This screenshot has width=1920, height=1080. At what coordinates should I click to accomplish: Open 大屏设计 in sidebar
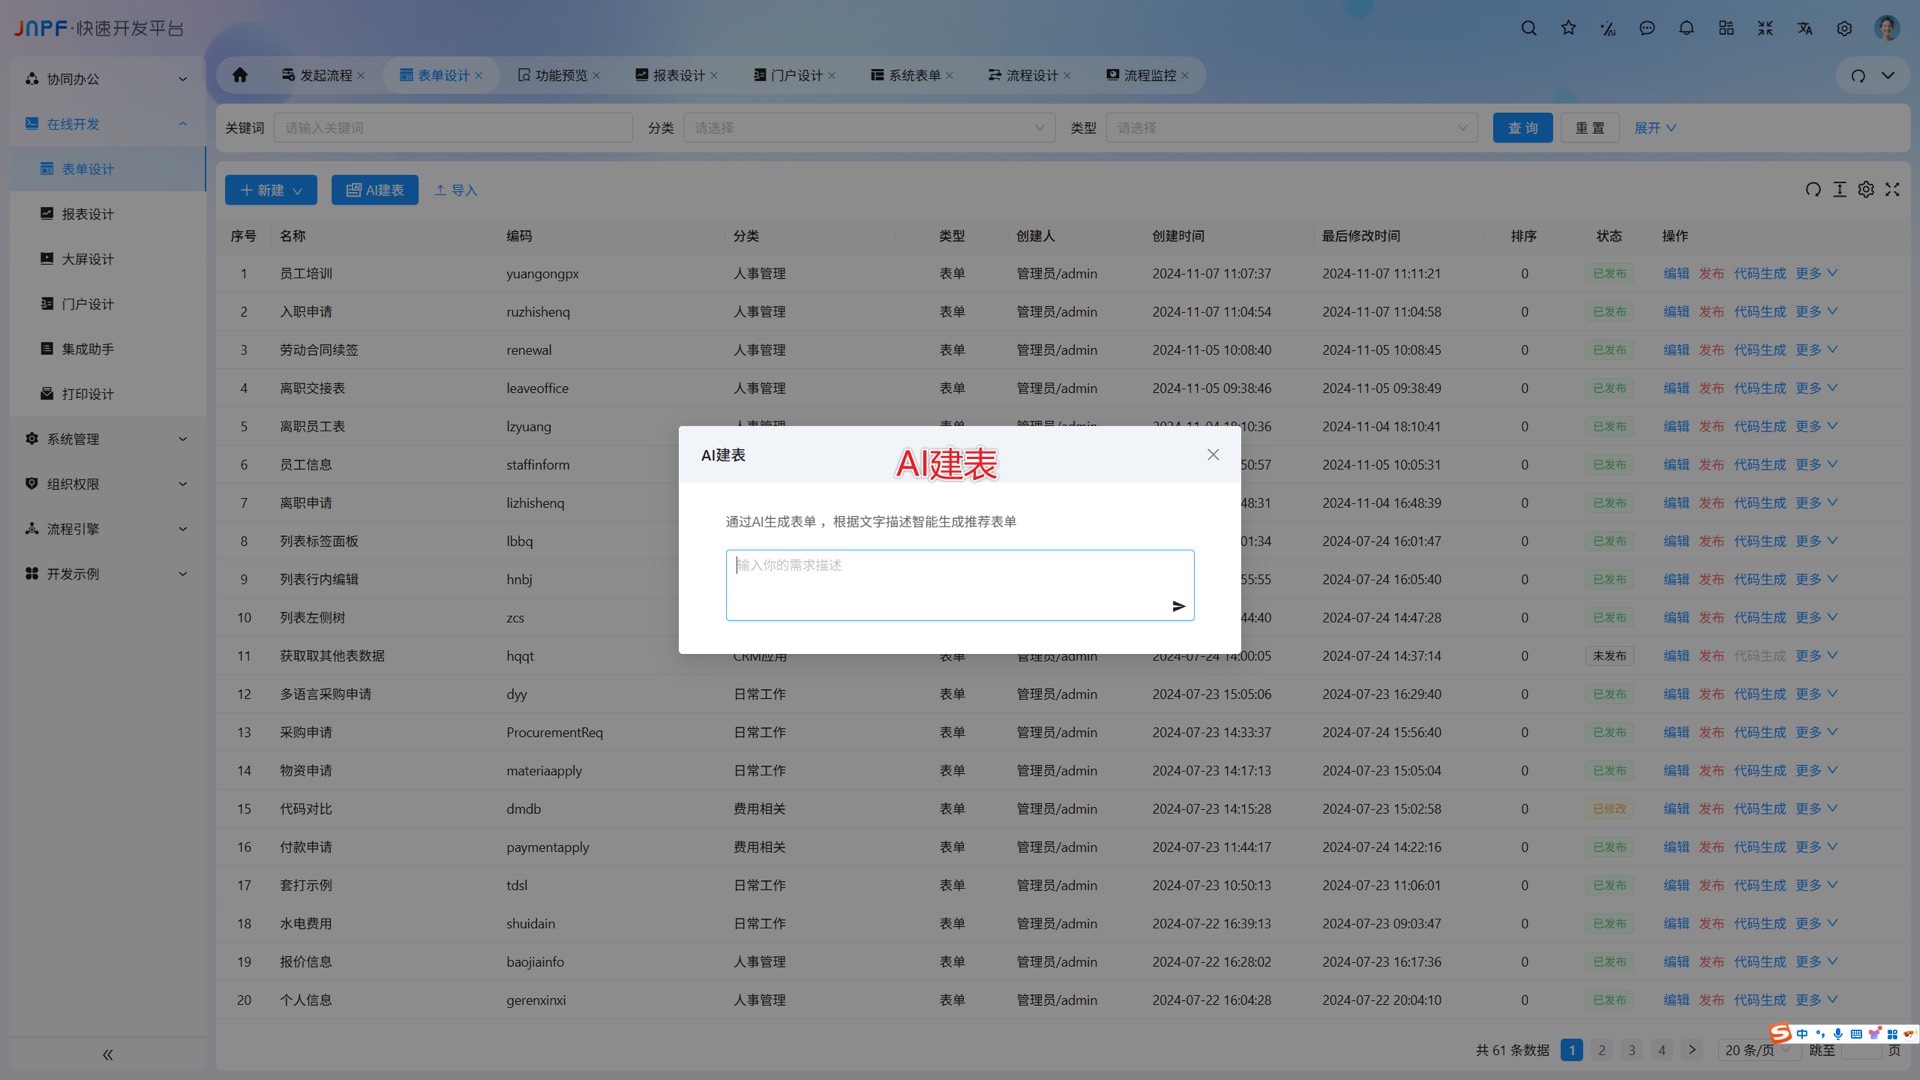click(x=88, y=259)
